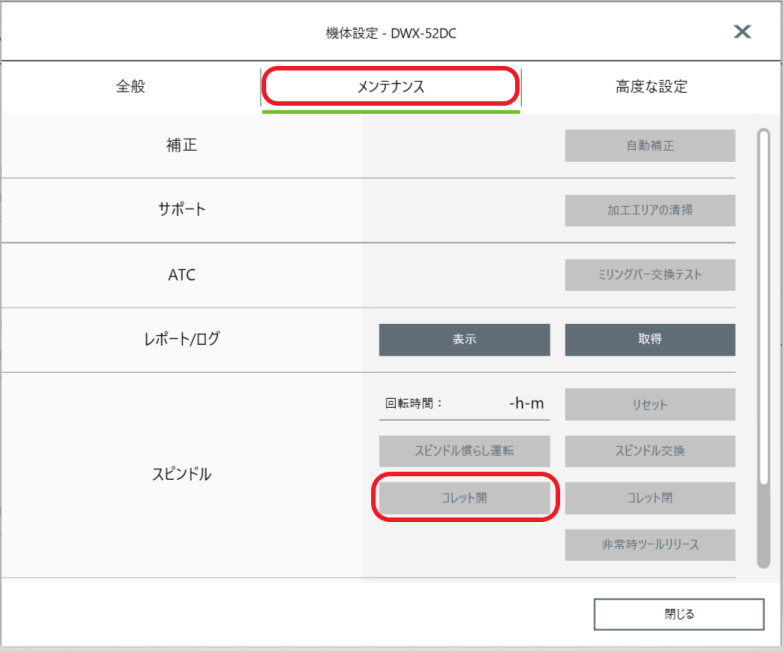Click the スピンドル交換 button
Image resolution: width=783 pixels, height=651 pixels.
pos(650,451)
